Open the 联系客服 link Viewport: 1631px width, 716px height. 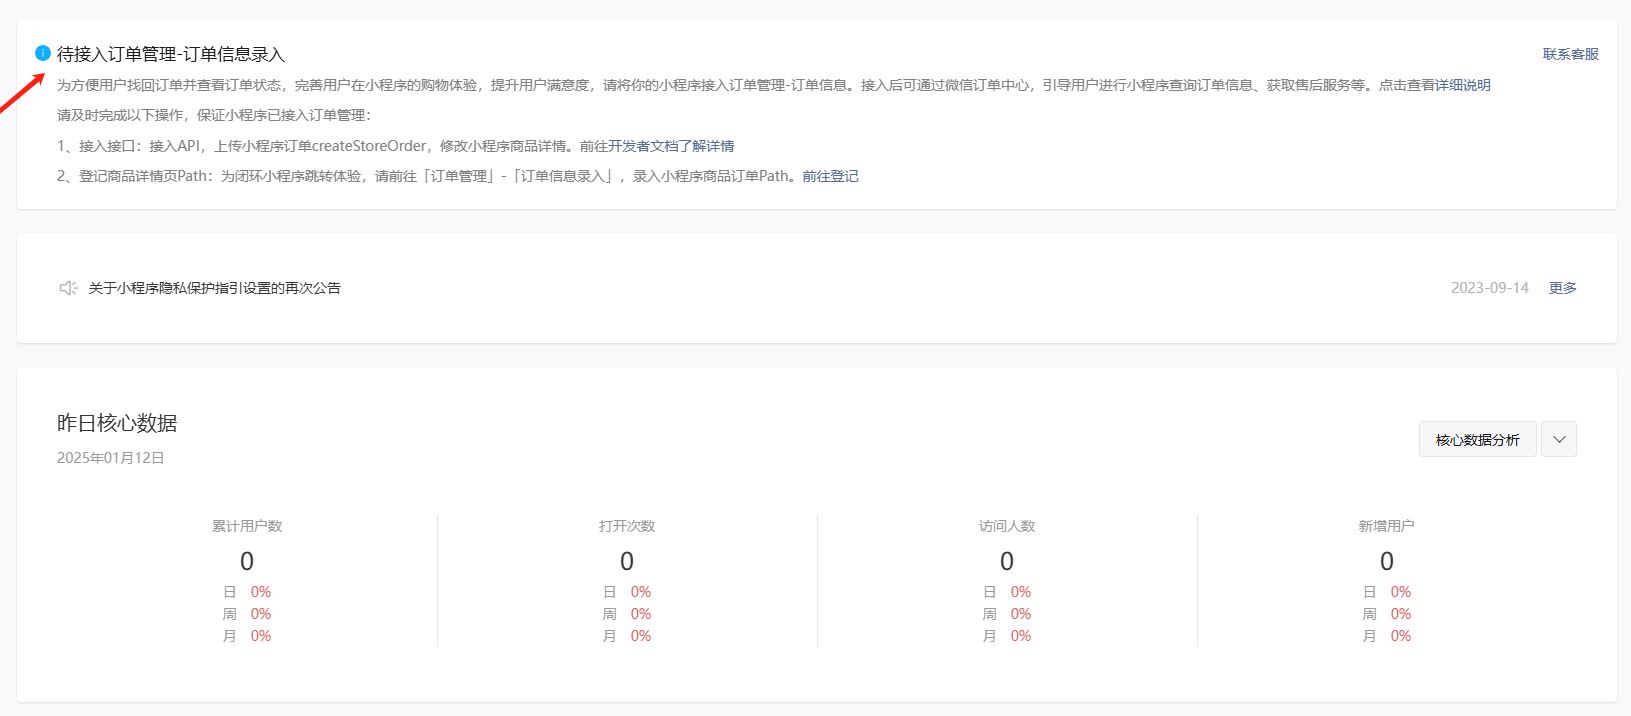point(1570,54)
